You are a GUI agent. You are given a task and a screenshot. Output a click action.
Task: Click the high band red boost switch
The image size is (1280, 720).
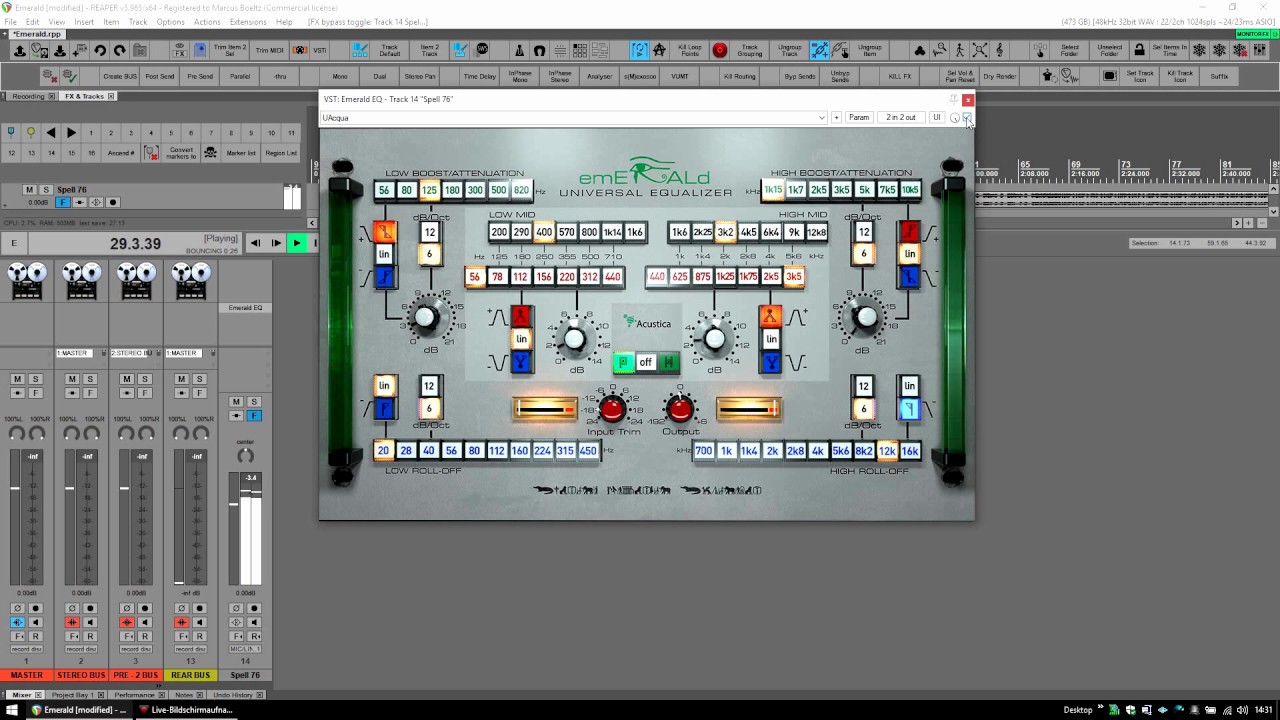(x=909, y=232)
